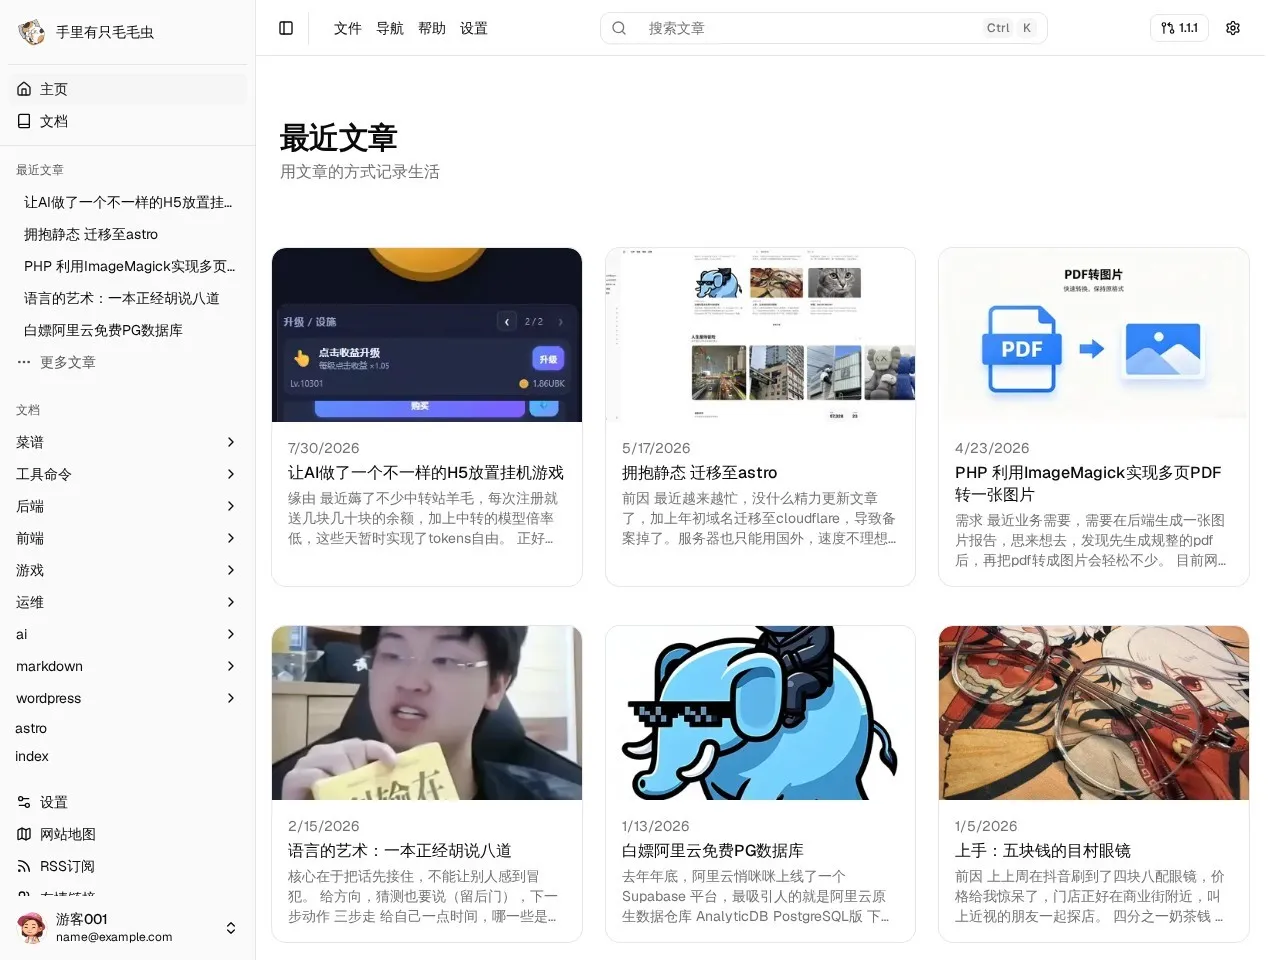Click the 用文章的方式记录生活 subtitle
The height and width of the screenshot is (960, 1280).
360,172
